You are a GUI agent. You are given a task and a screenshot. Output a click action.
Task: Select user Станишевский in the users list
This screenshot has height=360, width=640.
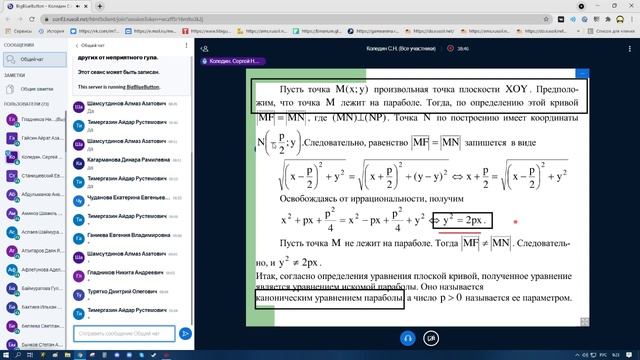[34, 176]
